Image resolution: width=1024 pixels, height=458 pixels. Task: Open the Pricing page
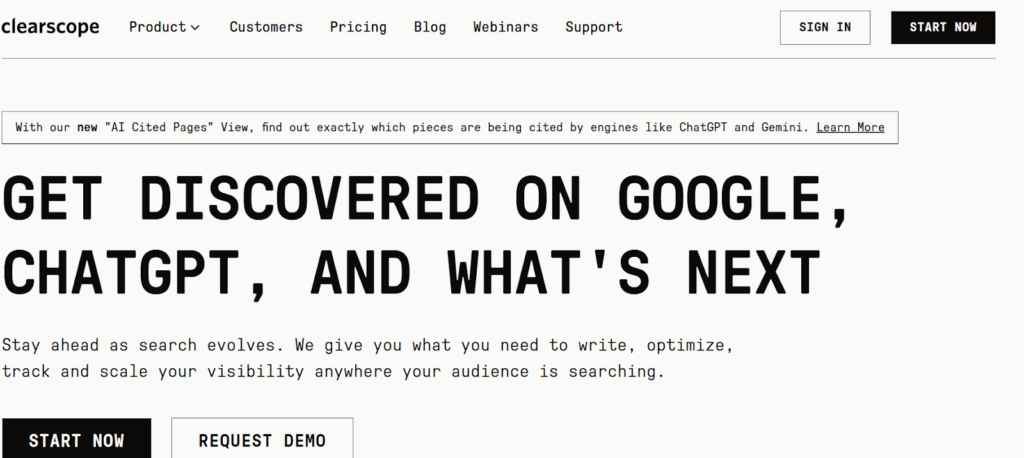[x=358, y=27]
